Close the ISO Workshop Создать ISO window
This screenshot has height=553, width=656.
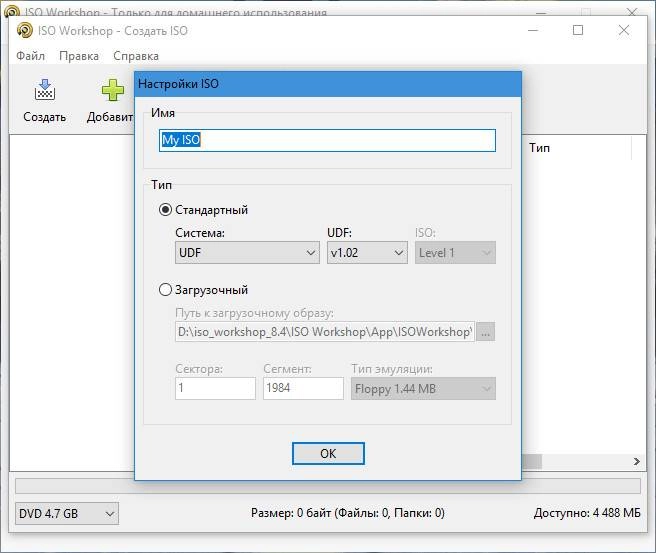[624, 30]
